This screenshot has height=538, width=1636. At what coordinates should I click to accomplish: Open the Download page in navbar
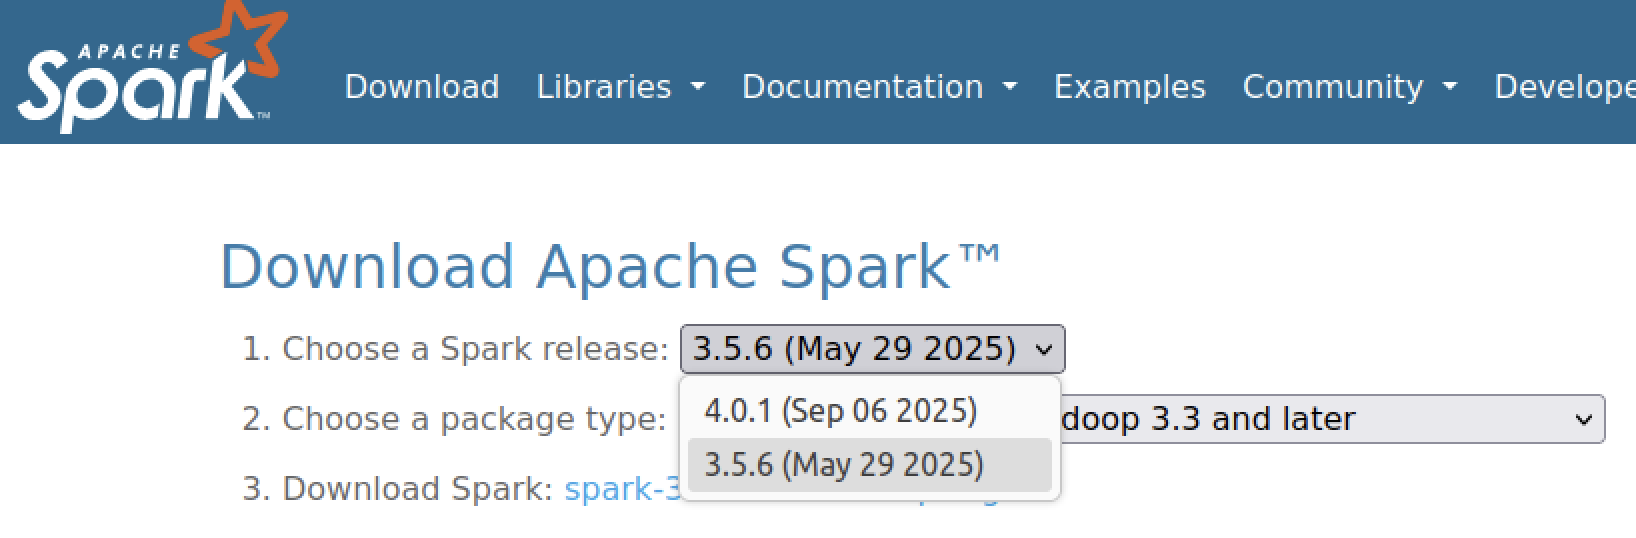tap(422, 87)
